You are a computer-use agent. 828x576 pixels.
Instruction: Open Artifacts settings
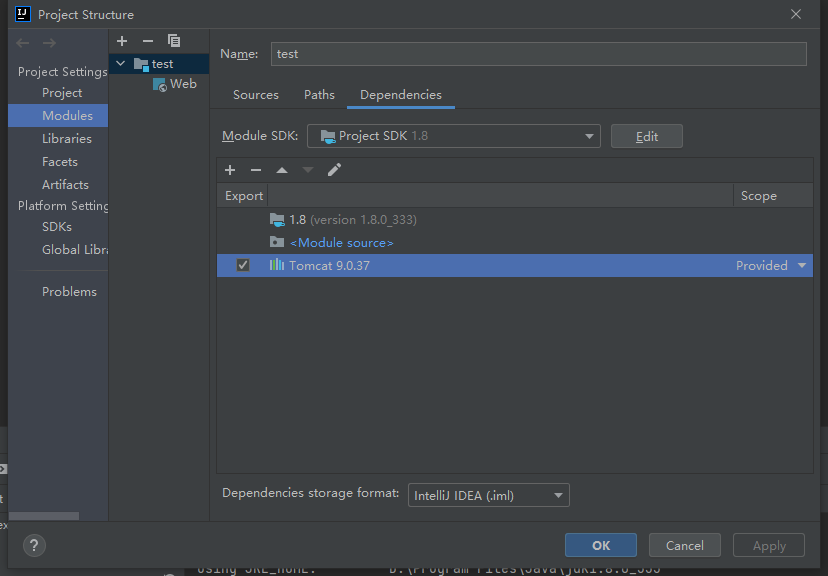click(65, 185)
